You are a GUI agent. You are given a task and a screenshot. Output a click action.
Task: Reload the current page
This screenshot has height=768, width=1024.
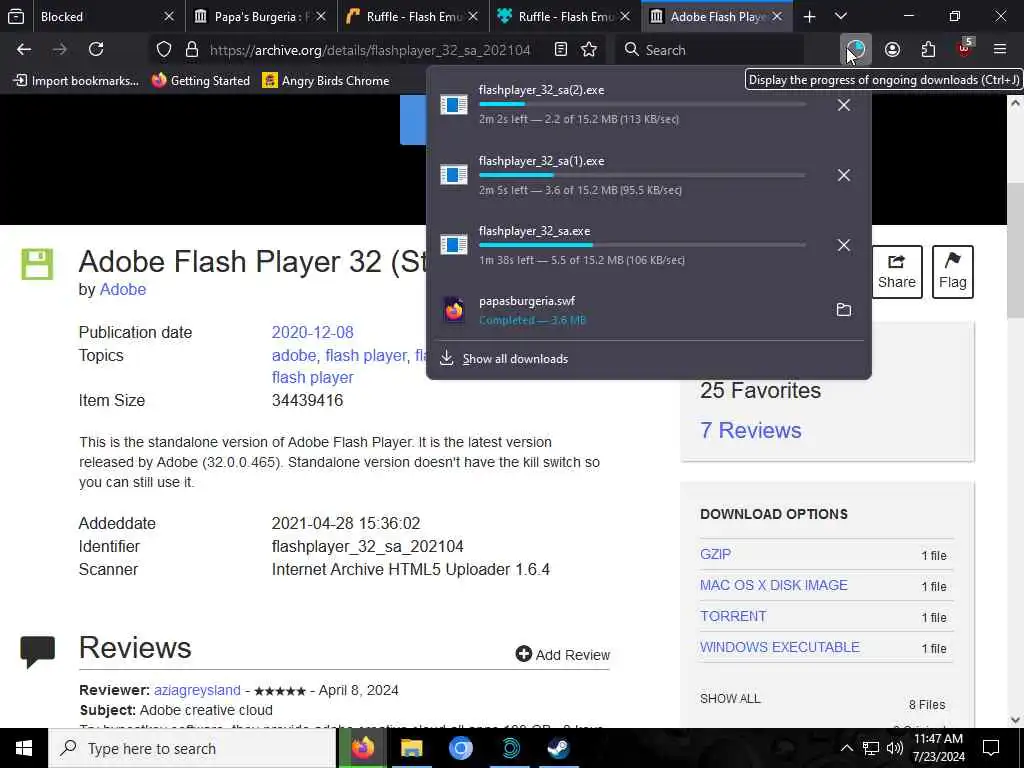coord(96,50)
